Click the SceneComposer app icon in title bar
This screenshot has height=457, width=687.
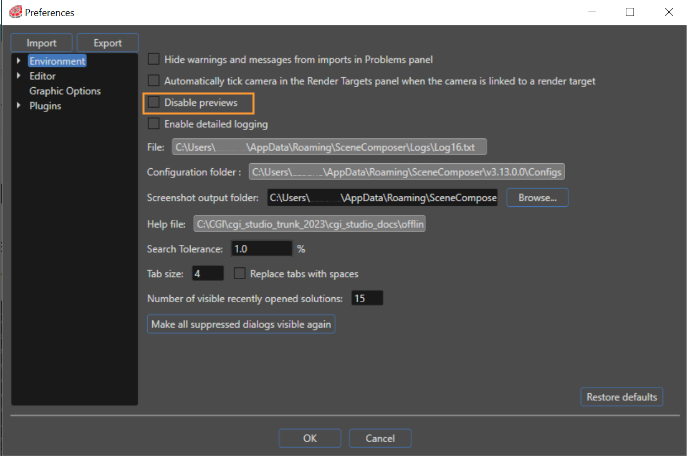tap(15, 12)
